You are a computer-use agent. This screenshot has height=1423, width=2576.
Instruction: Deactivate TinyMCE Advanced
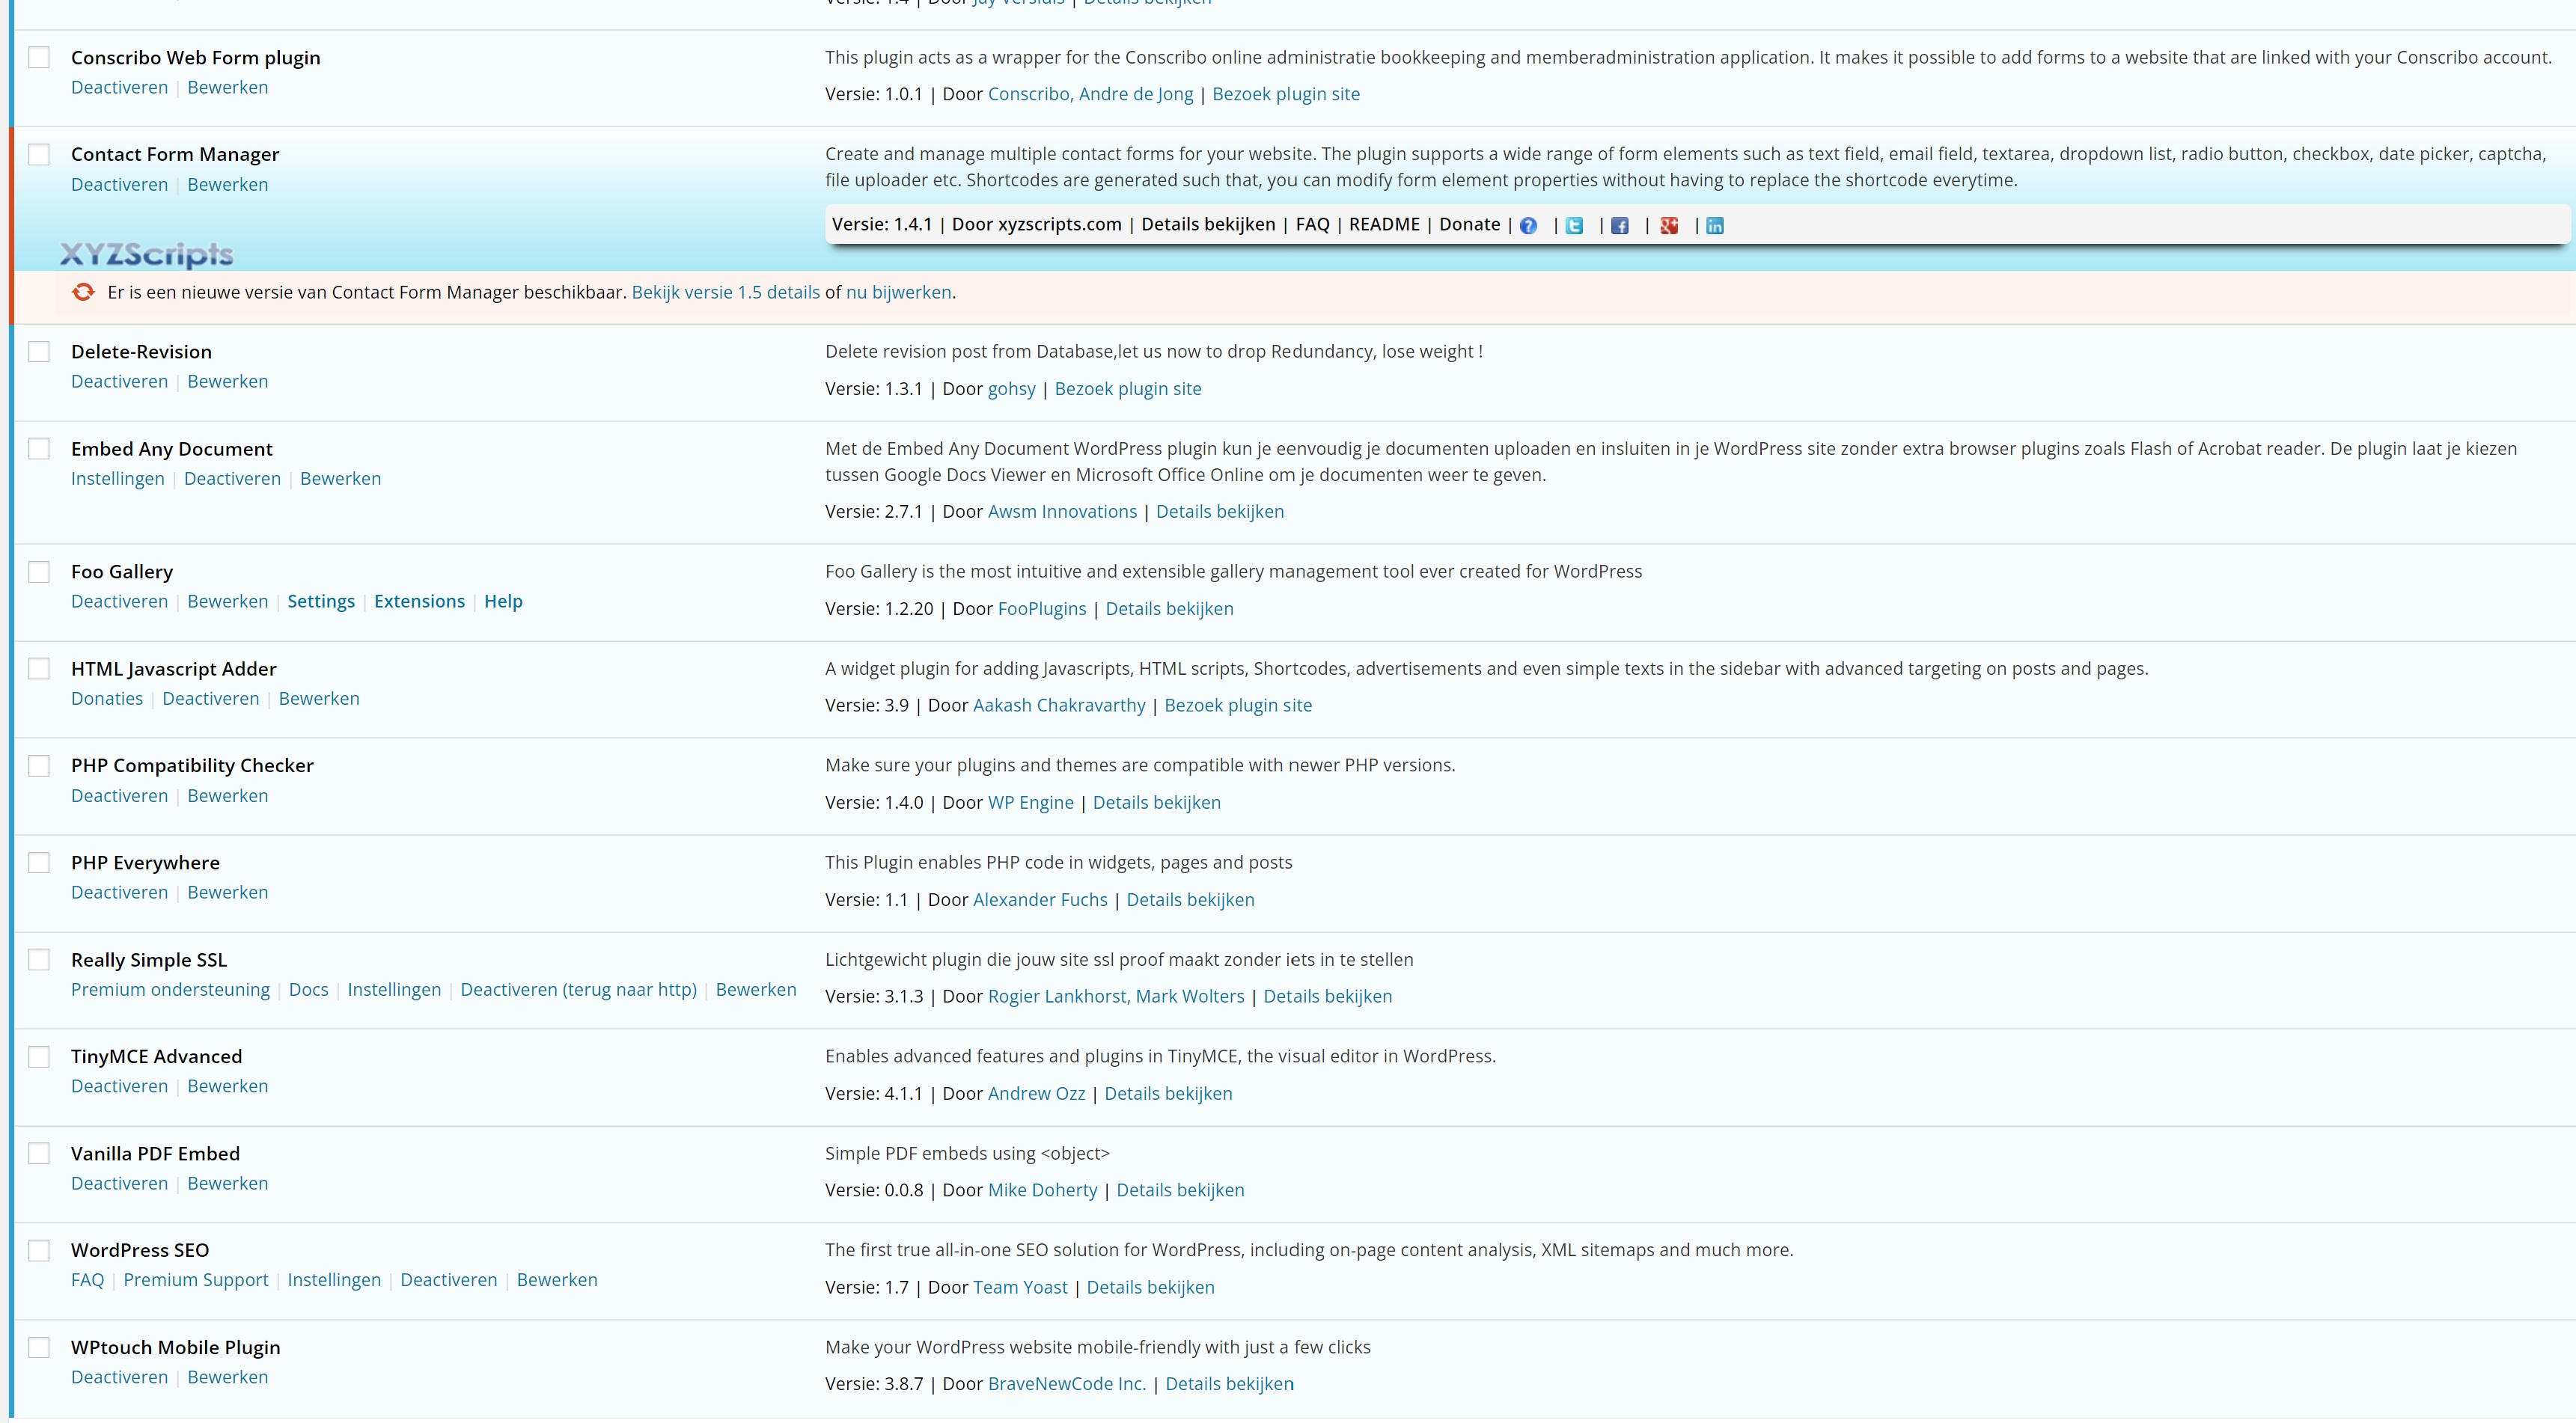(119, 1087)
